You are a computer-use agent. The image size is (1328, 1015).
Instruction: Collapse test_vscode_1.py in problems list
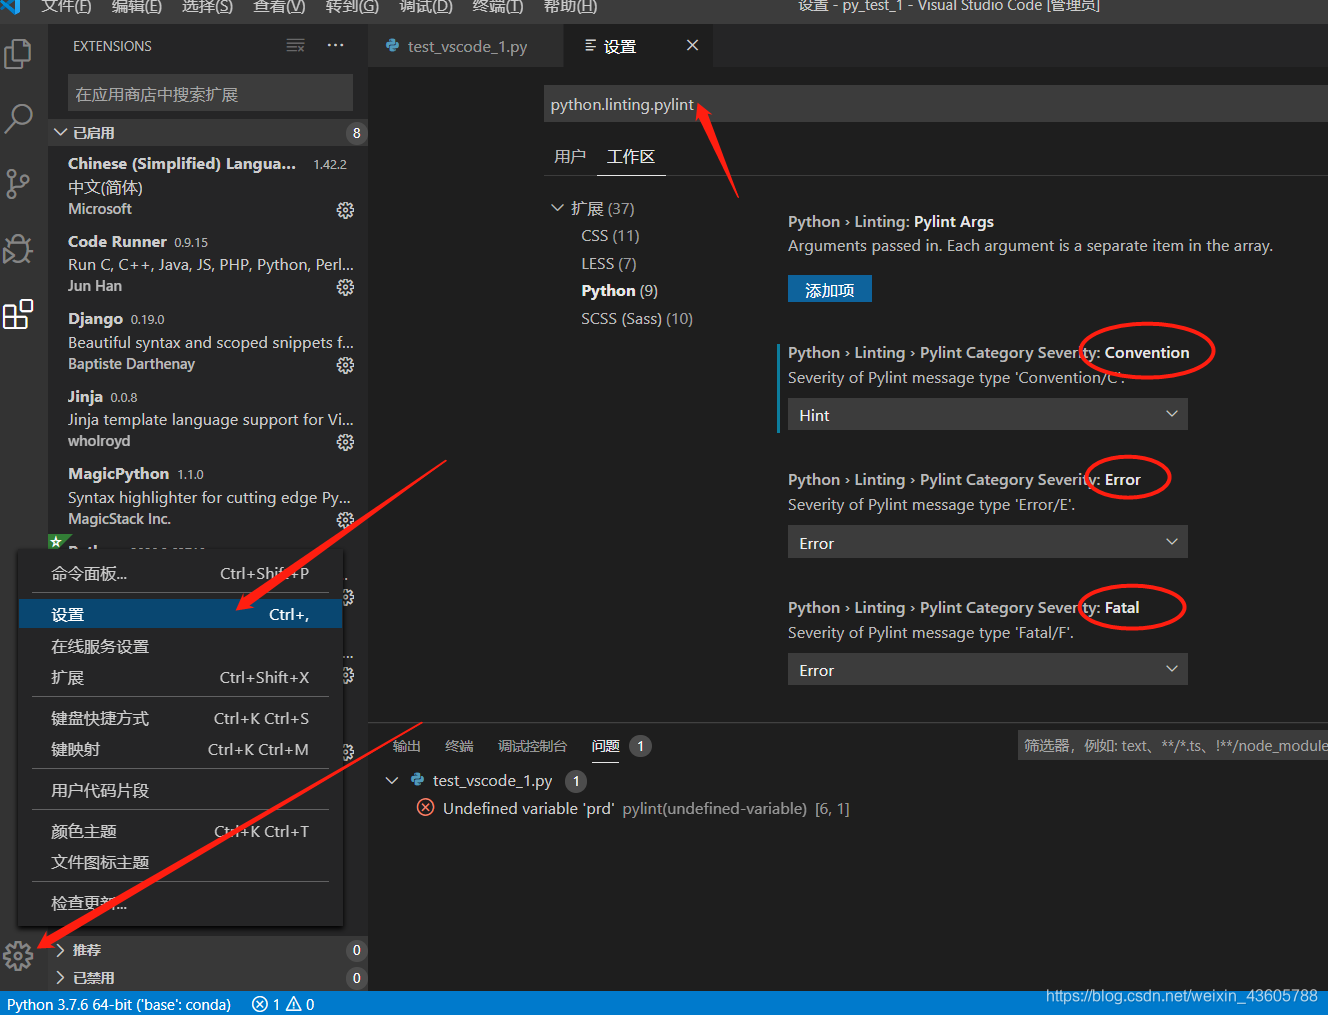pyautogui.click(x=392, y=780)
